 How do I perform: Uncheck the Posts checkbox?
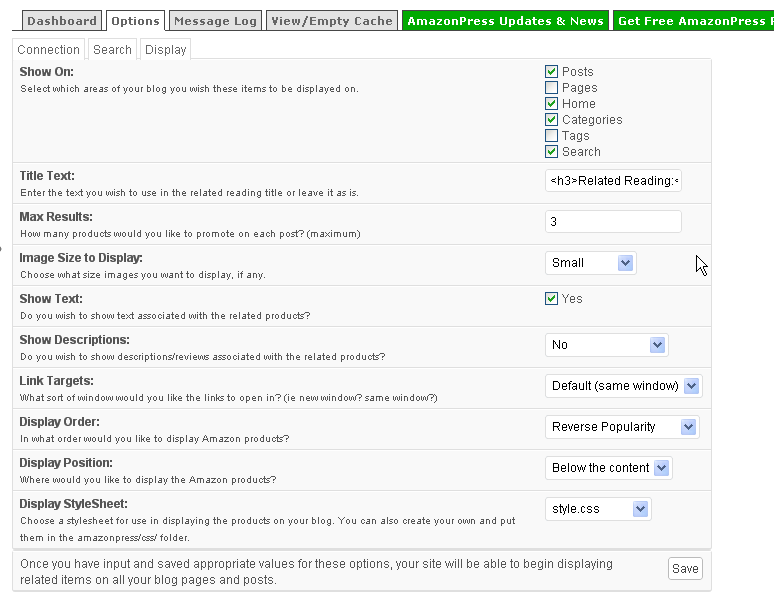551,72
